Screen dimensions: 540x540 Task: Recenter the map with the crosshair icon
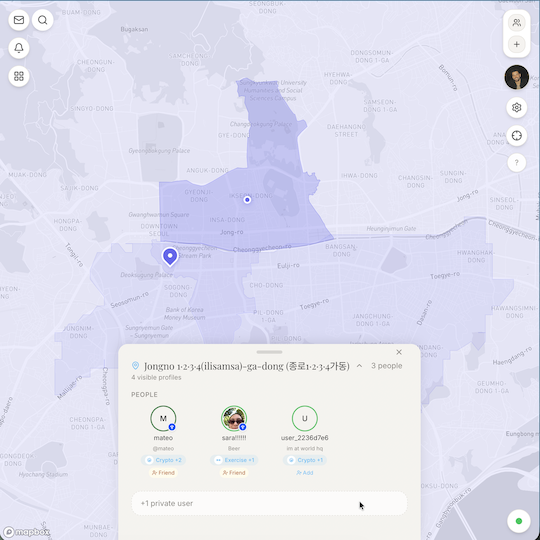[x=517, y=136]
